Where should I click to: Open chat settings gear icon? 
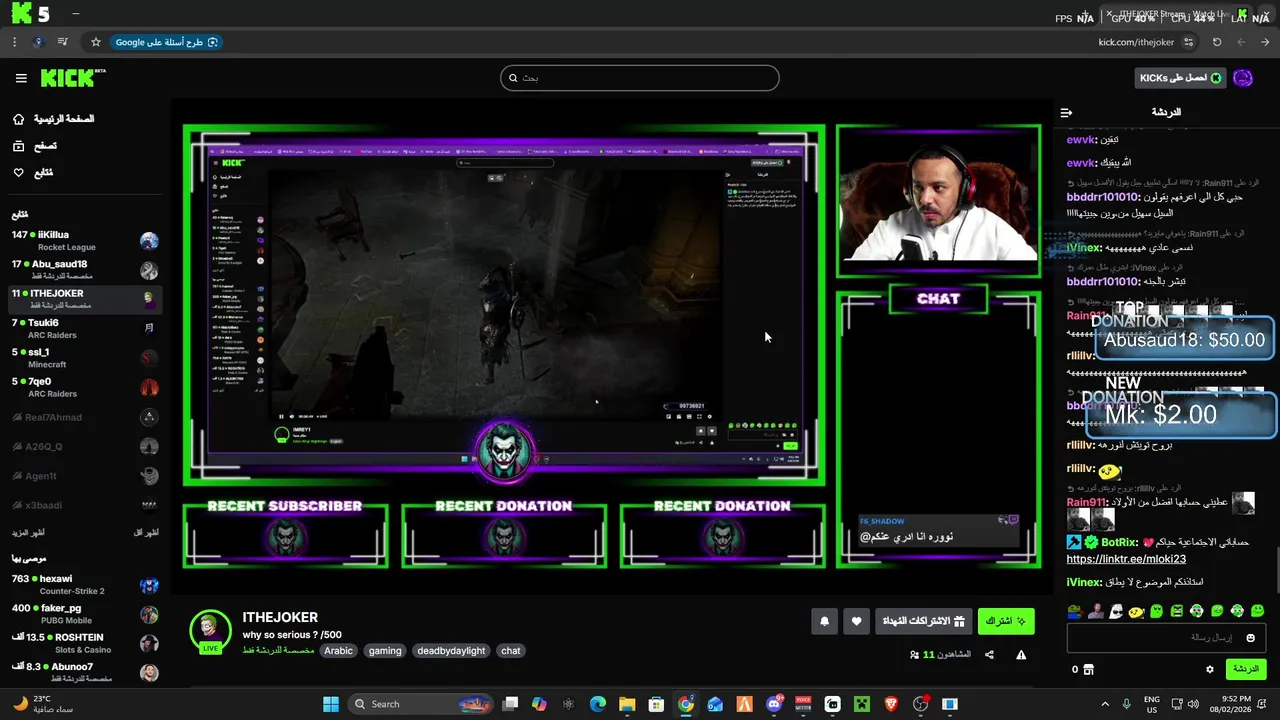coord(1210,669)
